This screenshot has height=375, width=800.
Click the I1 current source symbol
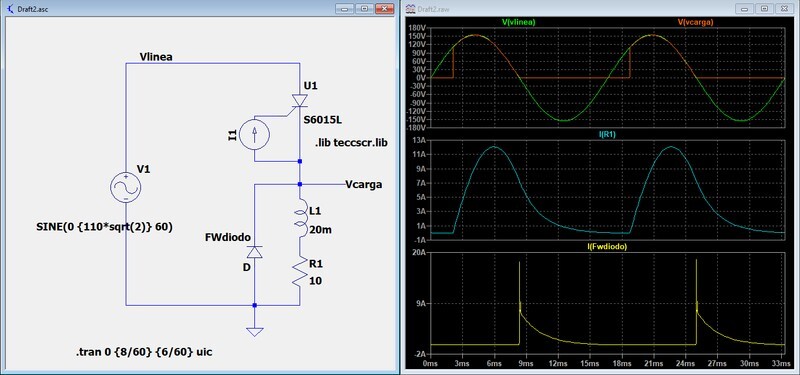tap(255, 134)
